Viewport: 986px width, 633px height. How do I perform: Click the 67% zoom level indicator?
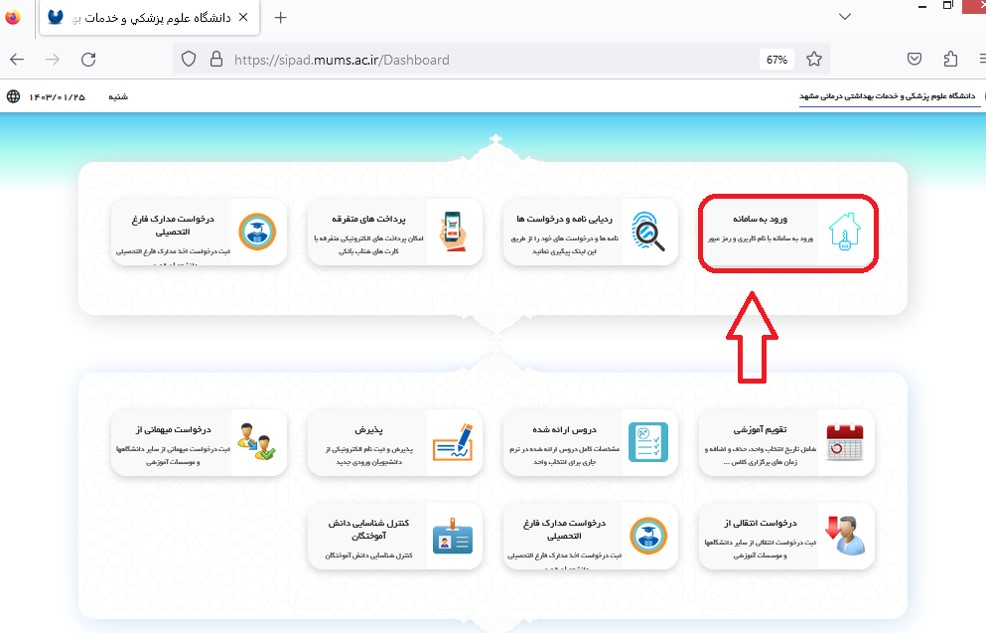pos(776,60)
